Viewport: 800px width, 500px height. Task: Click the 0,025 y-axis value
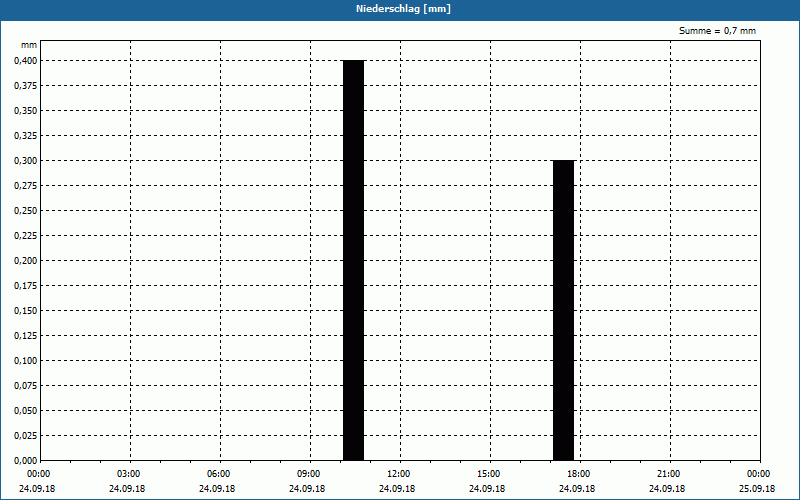point(26,436)
